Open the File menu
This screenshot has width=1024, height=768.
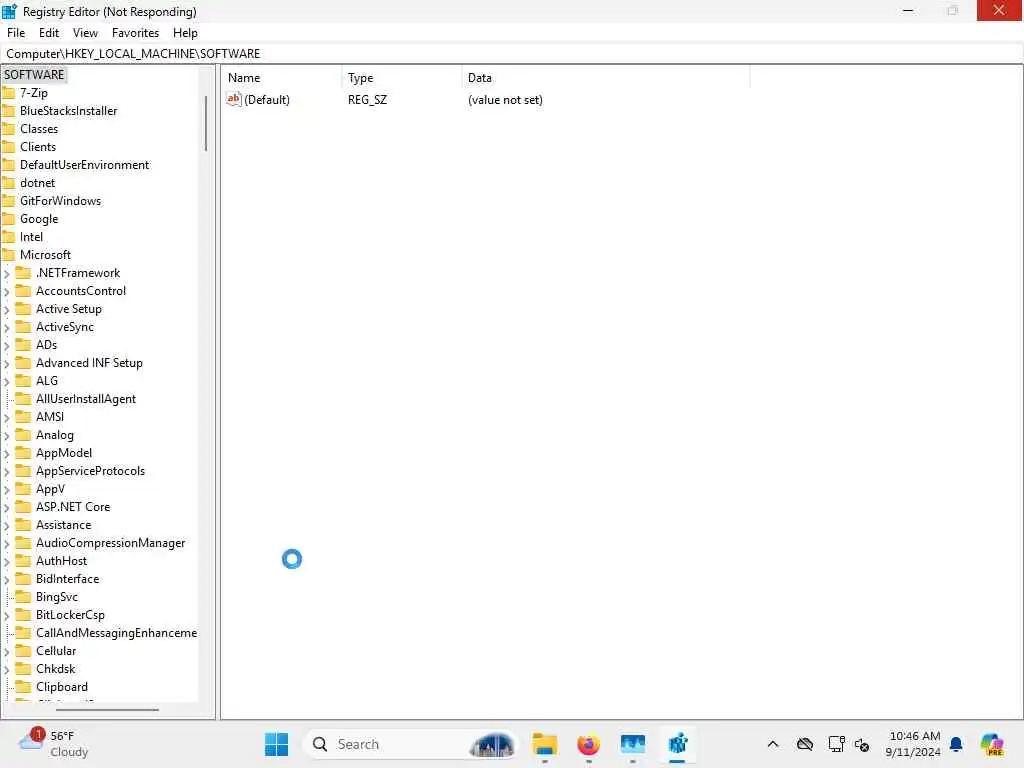coord(16,33)
